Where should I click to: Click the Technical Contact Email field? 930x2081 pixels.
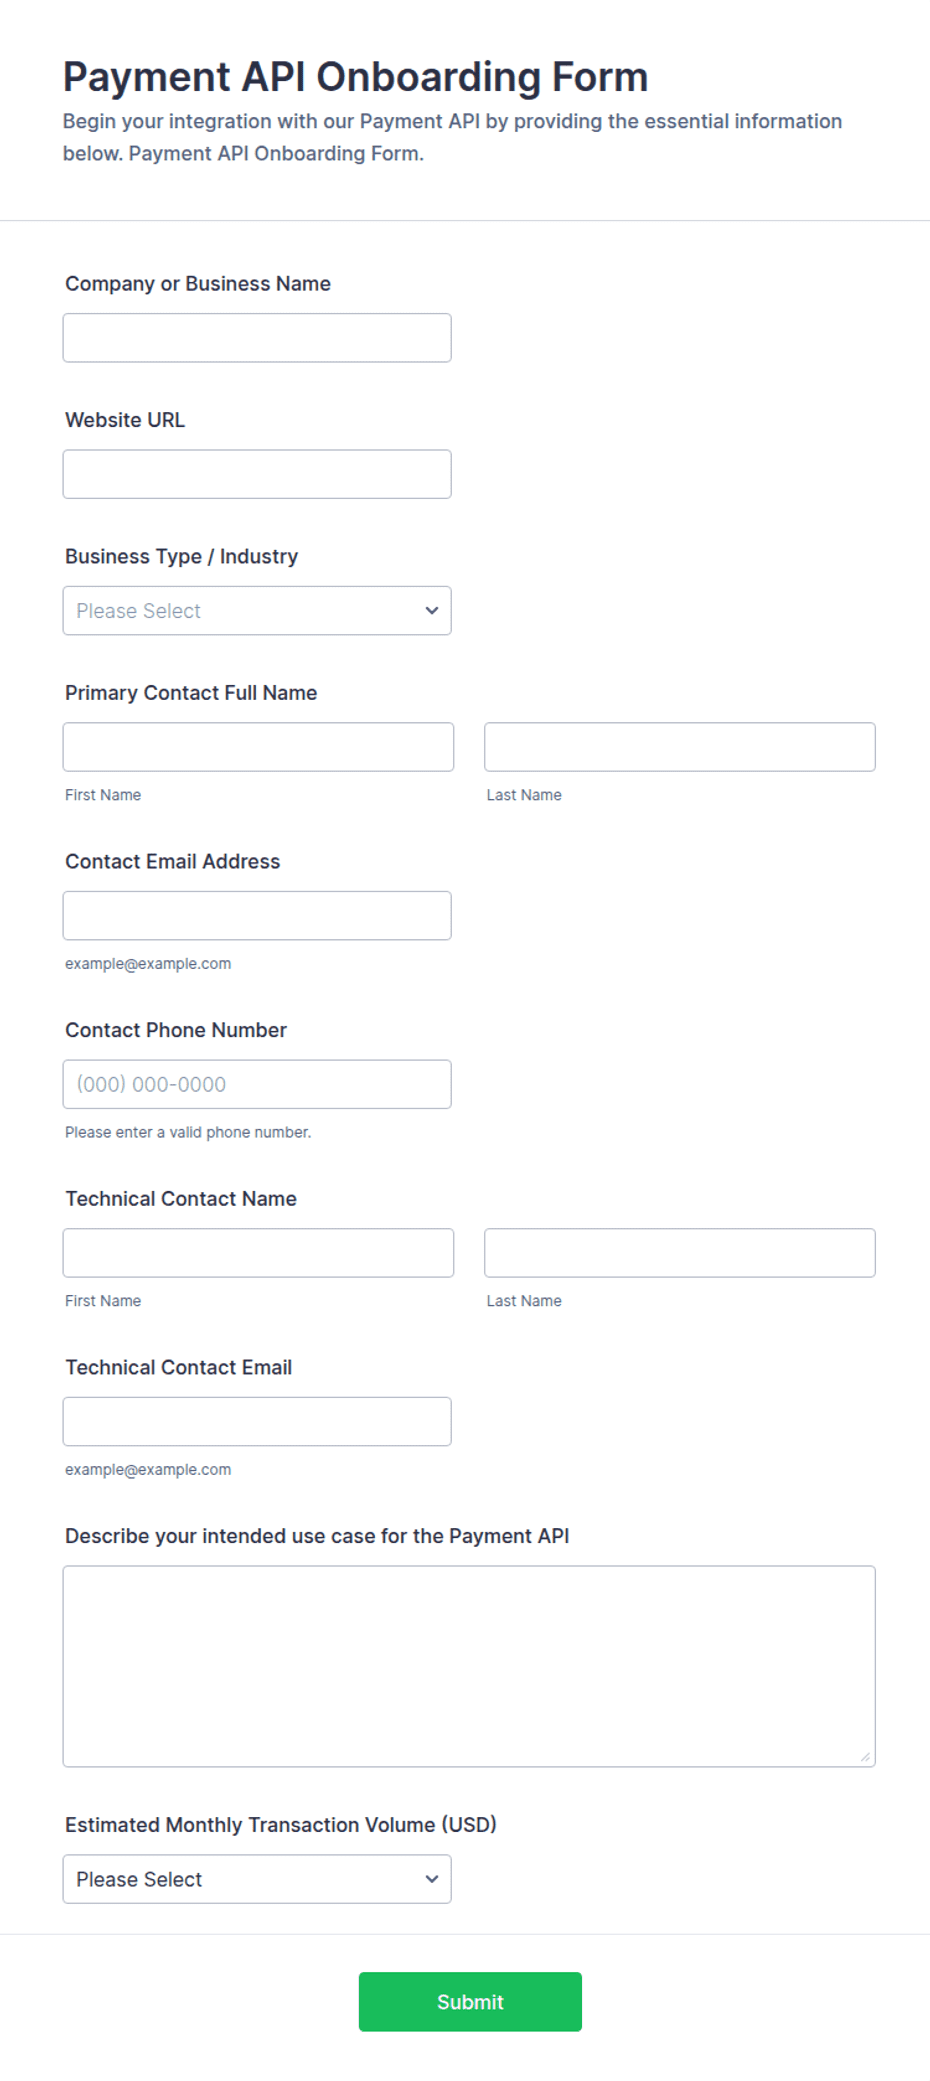point(257,1421)
